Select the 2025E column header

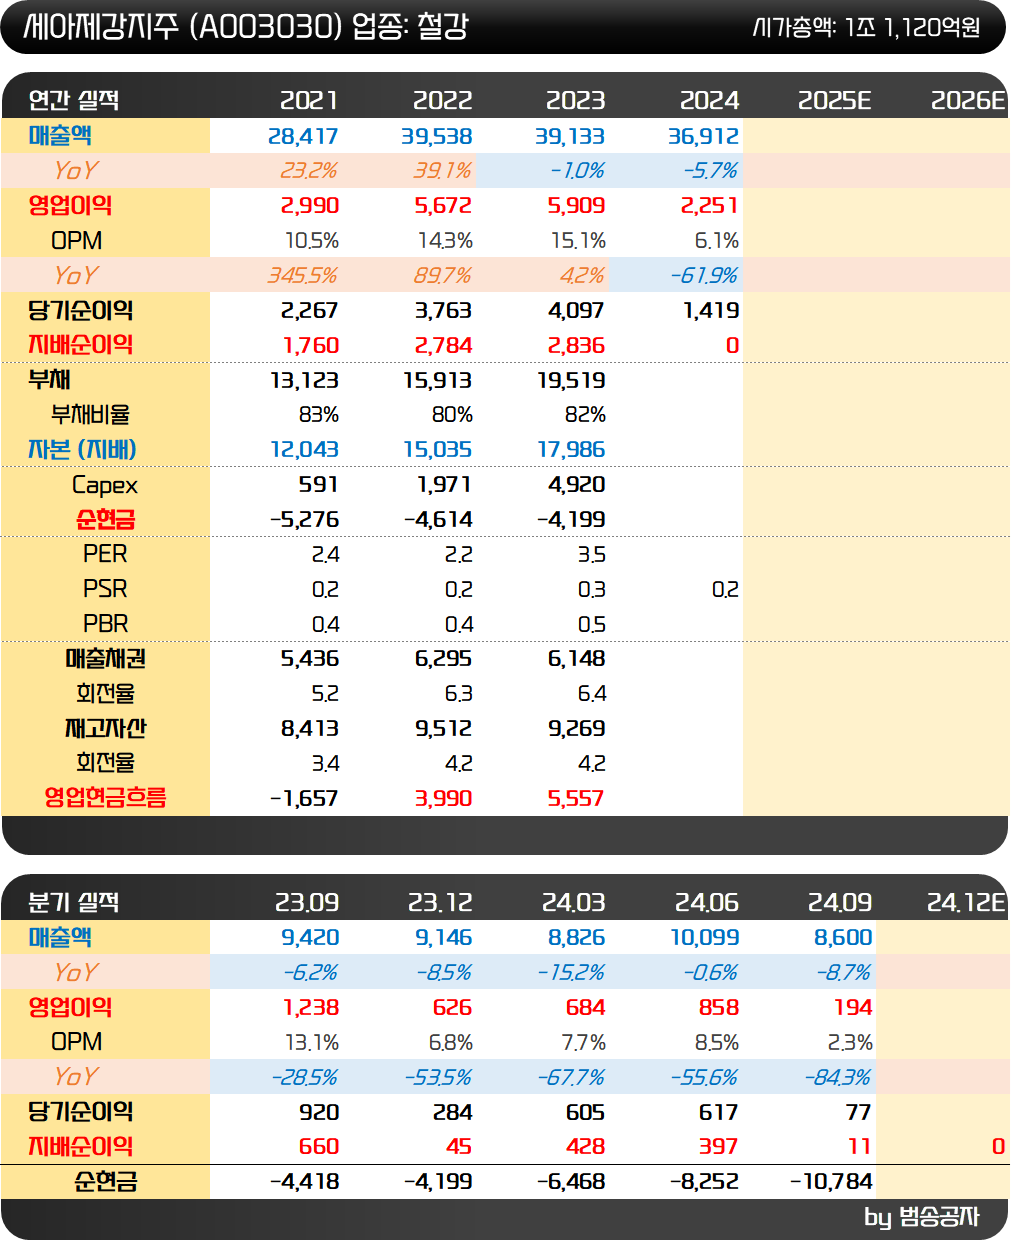834,100
